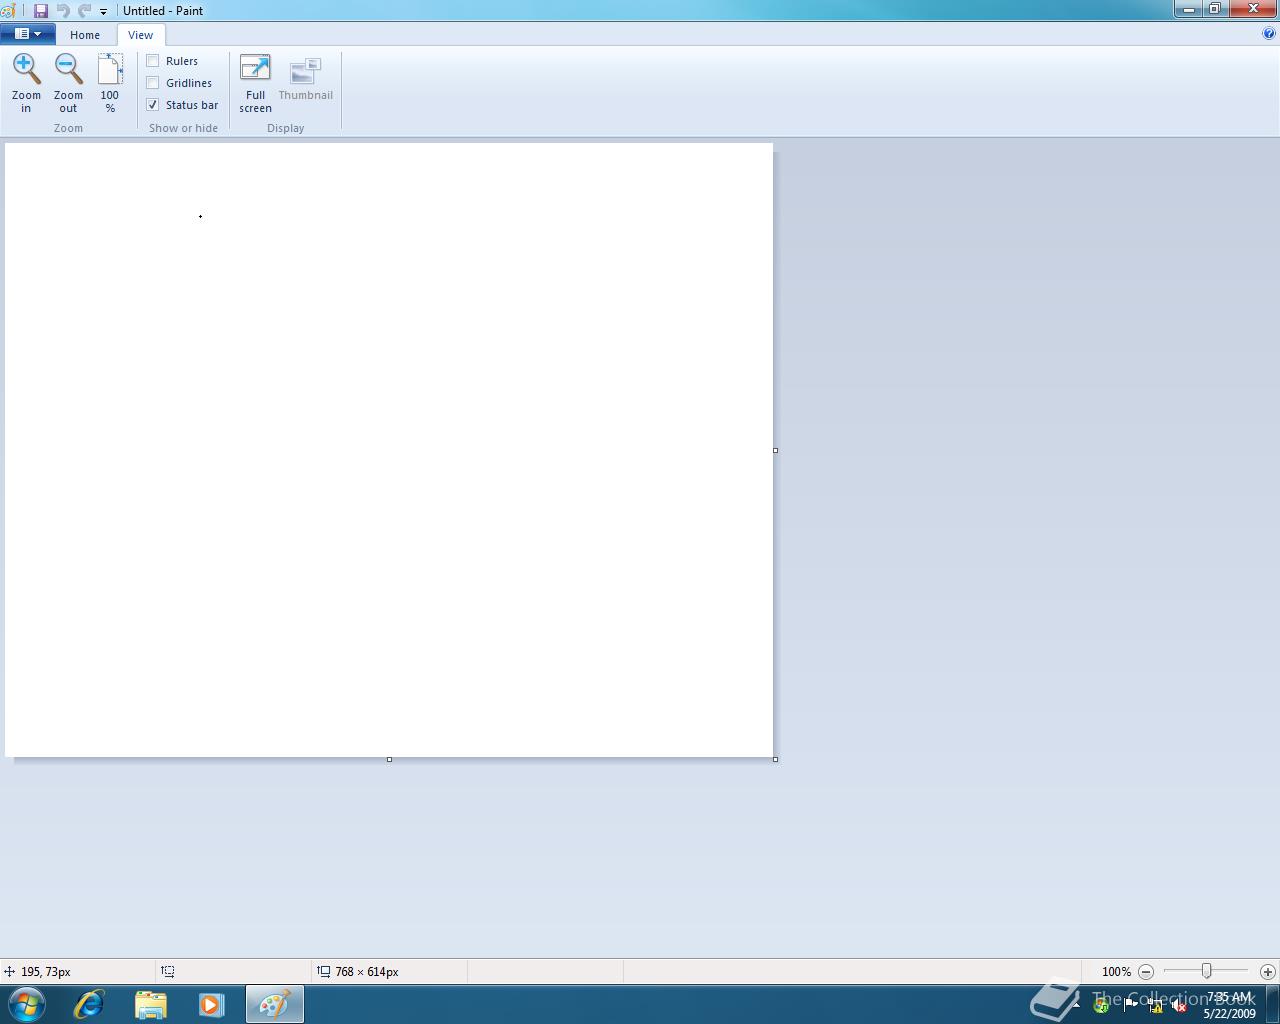Click the canvas resize handle at bottom-right

775,759
